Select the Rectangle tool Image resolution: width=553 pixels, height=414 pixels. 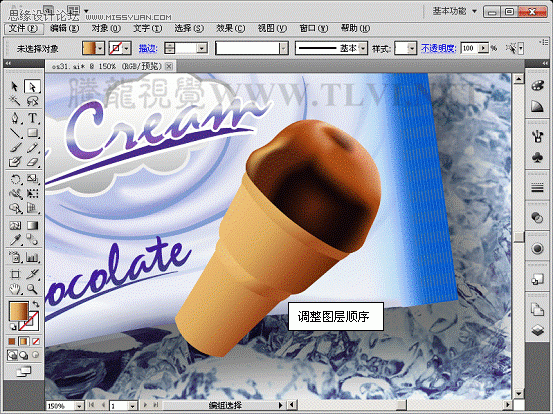pyautogui.click(x=32, y=133)
